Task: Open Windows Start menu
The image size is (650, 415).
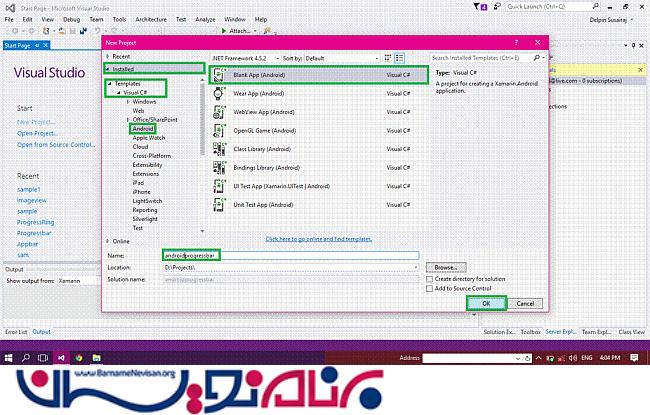Action: coord(8,358)
